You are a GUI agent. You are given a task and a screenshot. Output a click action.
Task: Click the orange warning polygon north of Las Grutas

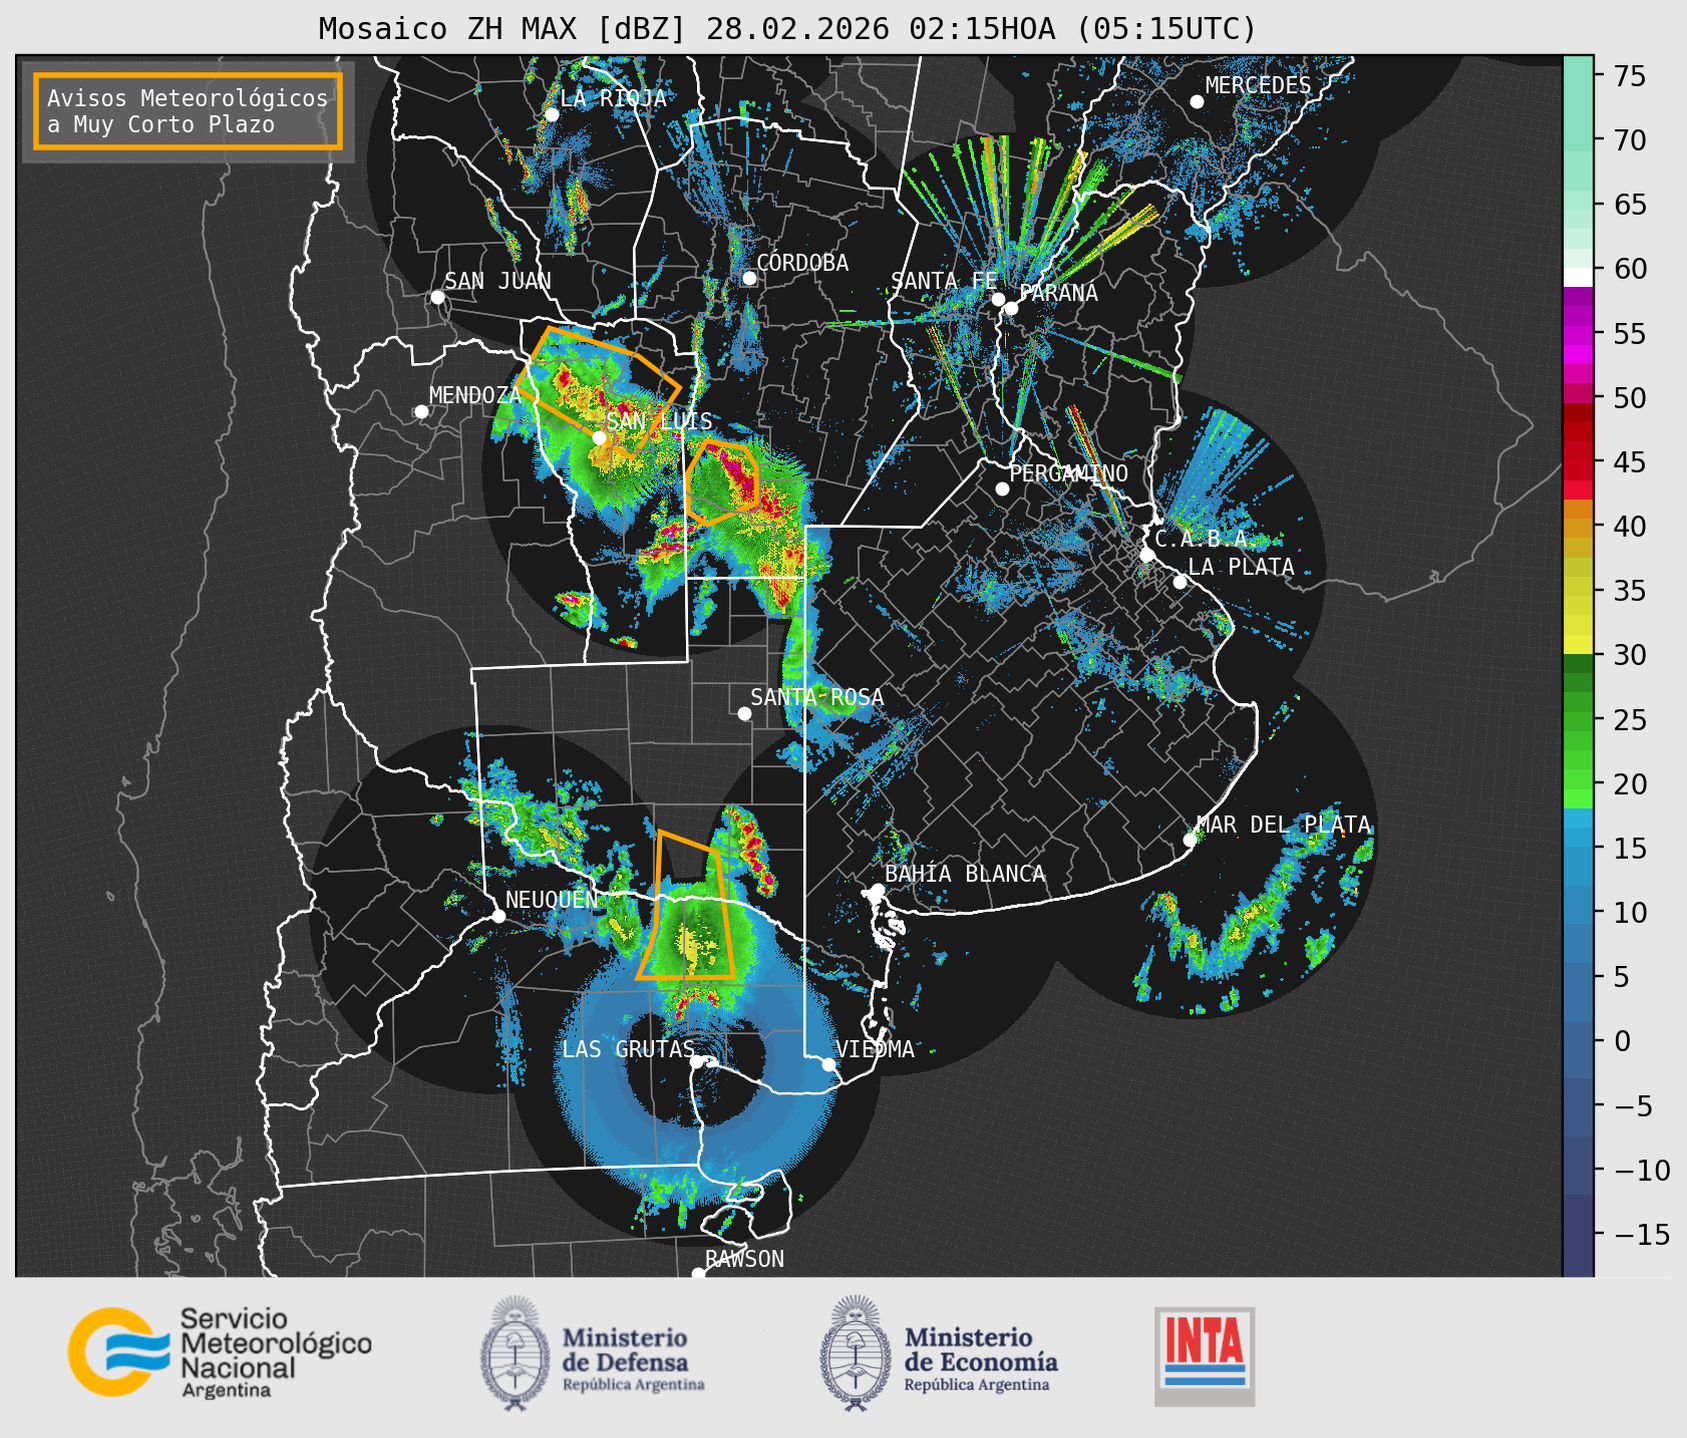(685, 905)
